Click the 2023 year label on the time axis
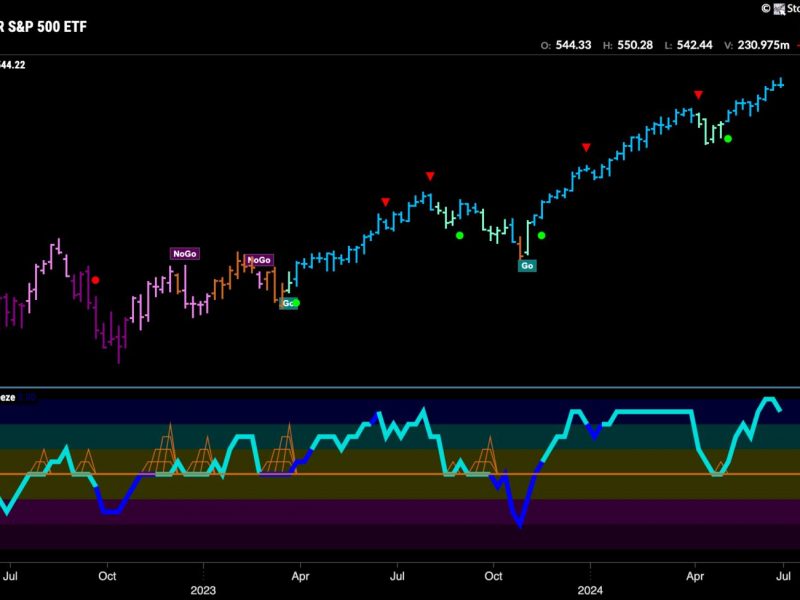This screenshot has height=600, width=800. (x=203, y=591)
